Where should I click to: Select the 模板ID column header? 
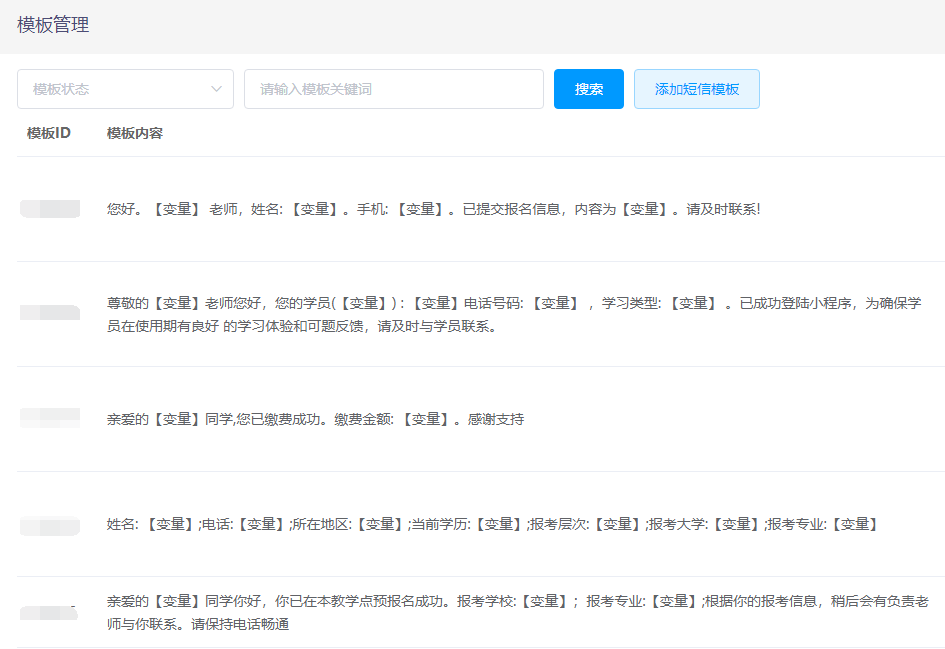49,133
